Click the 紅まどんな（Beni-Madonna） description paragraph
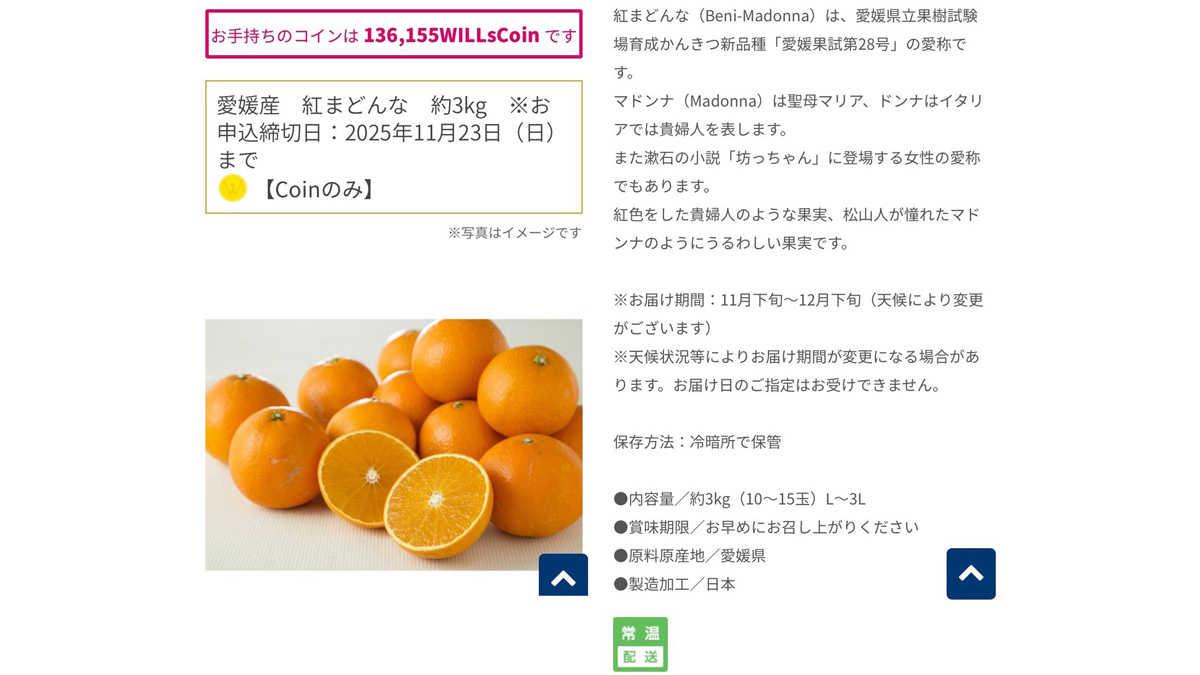 pos(796,44)
